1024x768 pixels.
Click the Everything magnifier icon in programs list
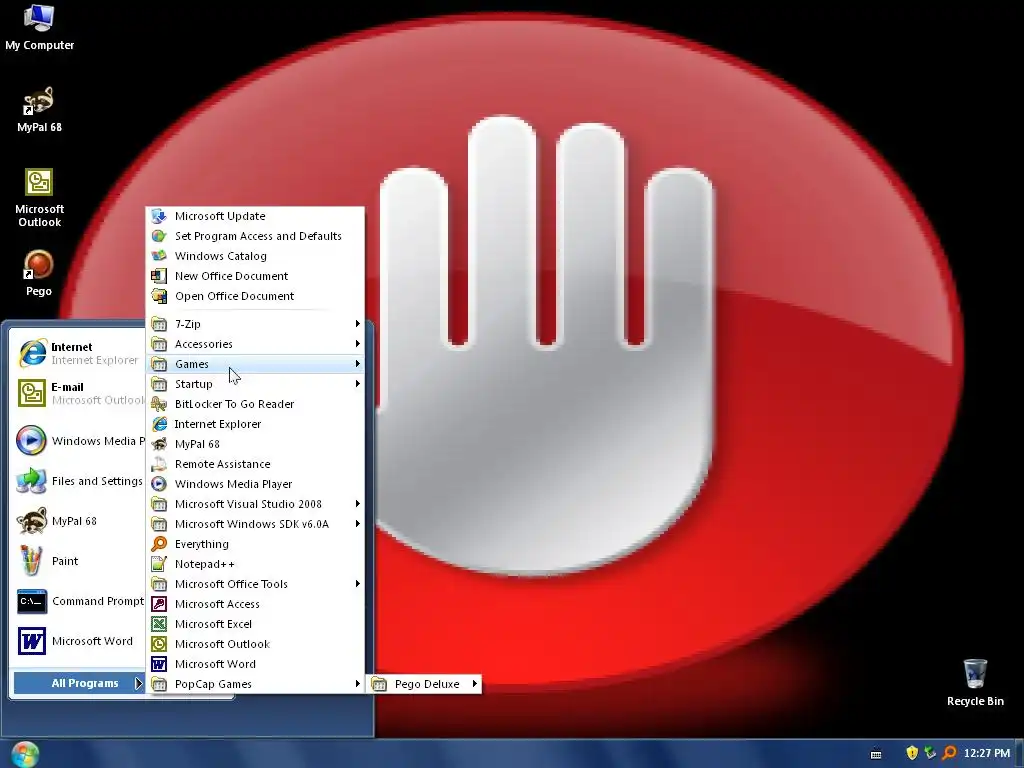pos(159,543)
